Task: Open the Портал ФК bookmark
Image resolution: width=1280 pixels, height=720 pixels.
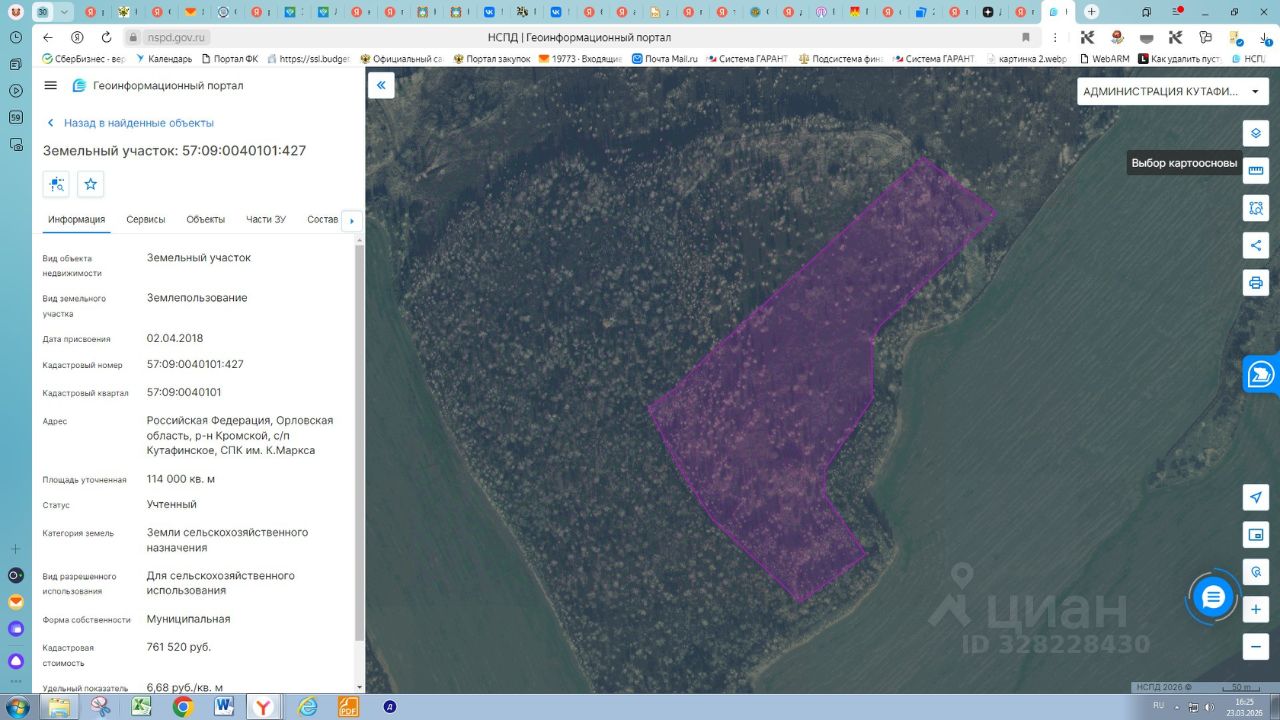Action: [x=229, y=59]
